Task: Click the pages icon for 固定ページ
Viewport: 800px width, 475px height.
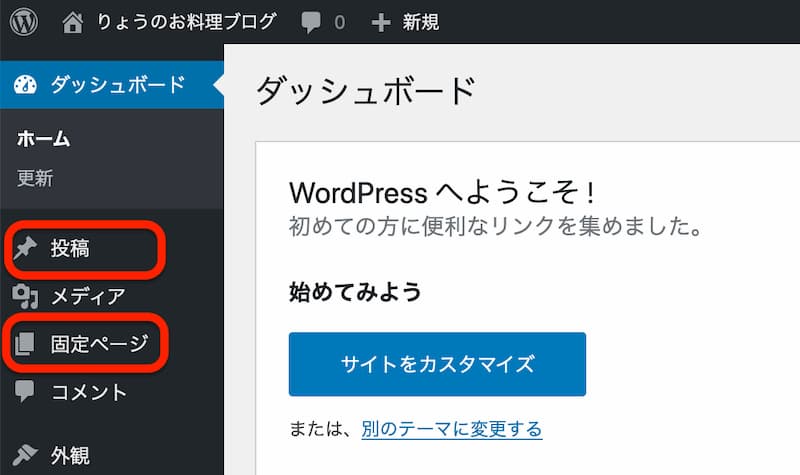Action: click(24, 344)
